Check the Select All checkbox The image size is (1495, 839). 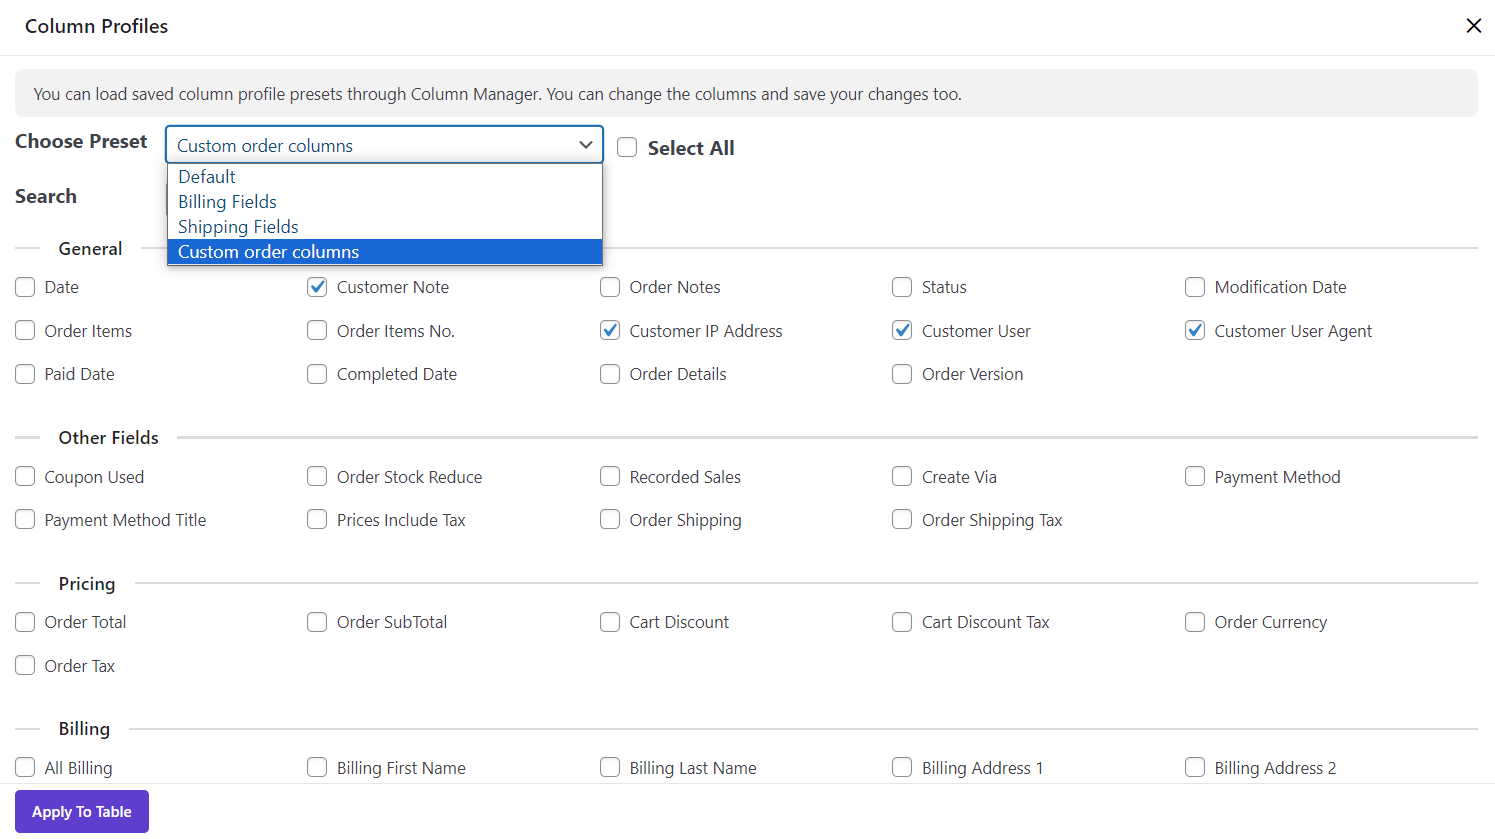pyautogui.click(x=627, y=148)
